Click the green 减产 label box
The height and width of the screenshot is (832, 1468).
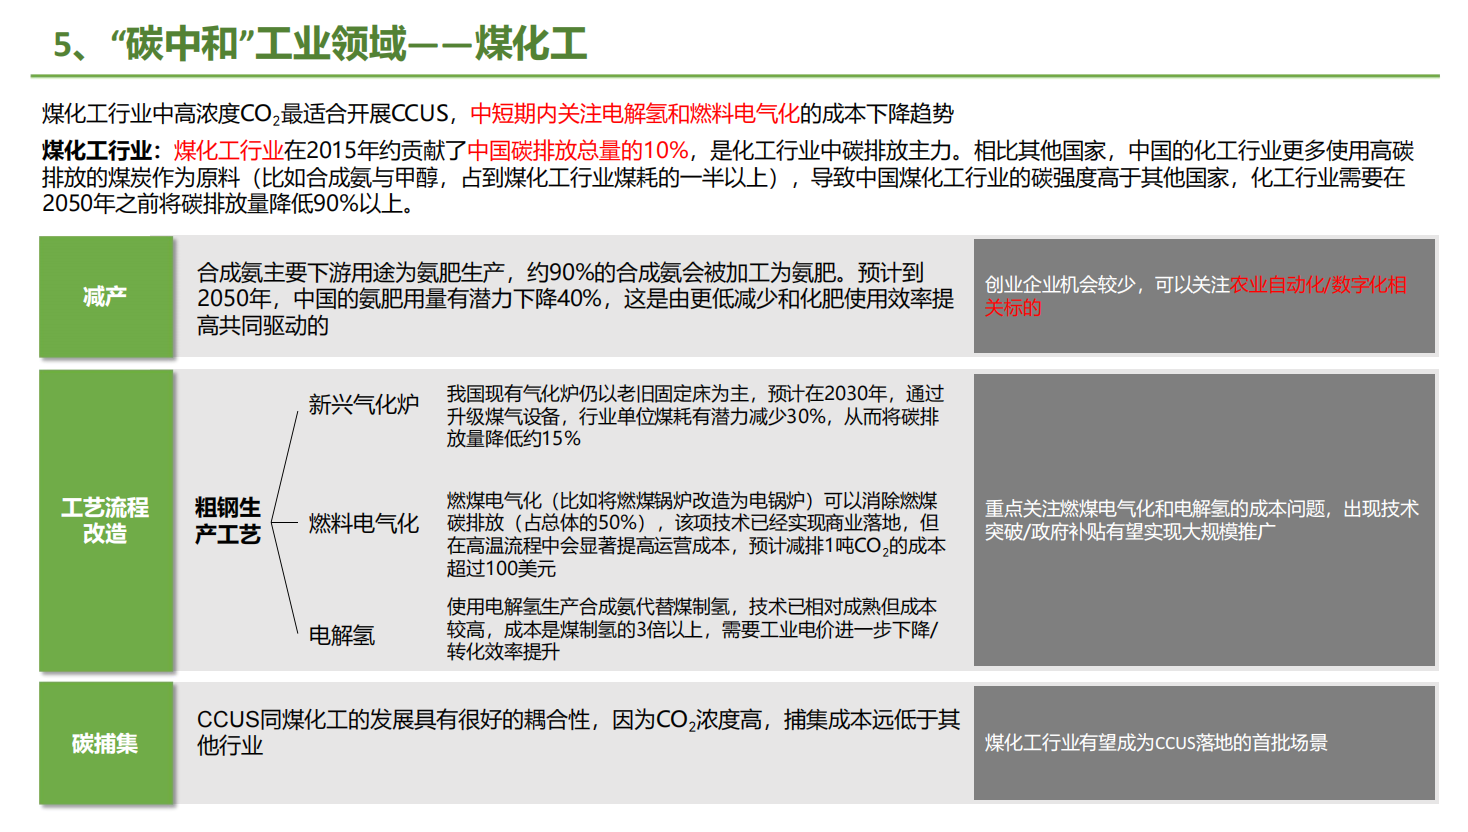point(106,296)
